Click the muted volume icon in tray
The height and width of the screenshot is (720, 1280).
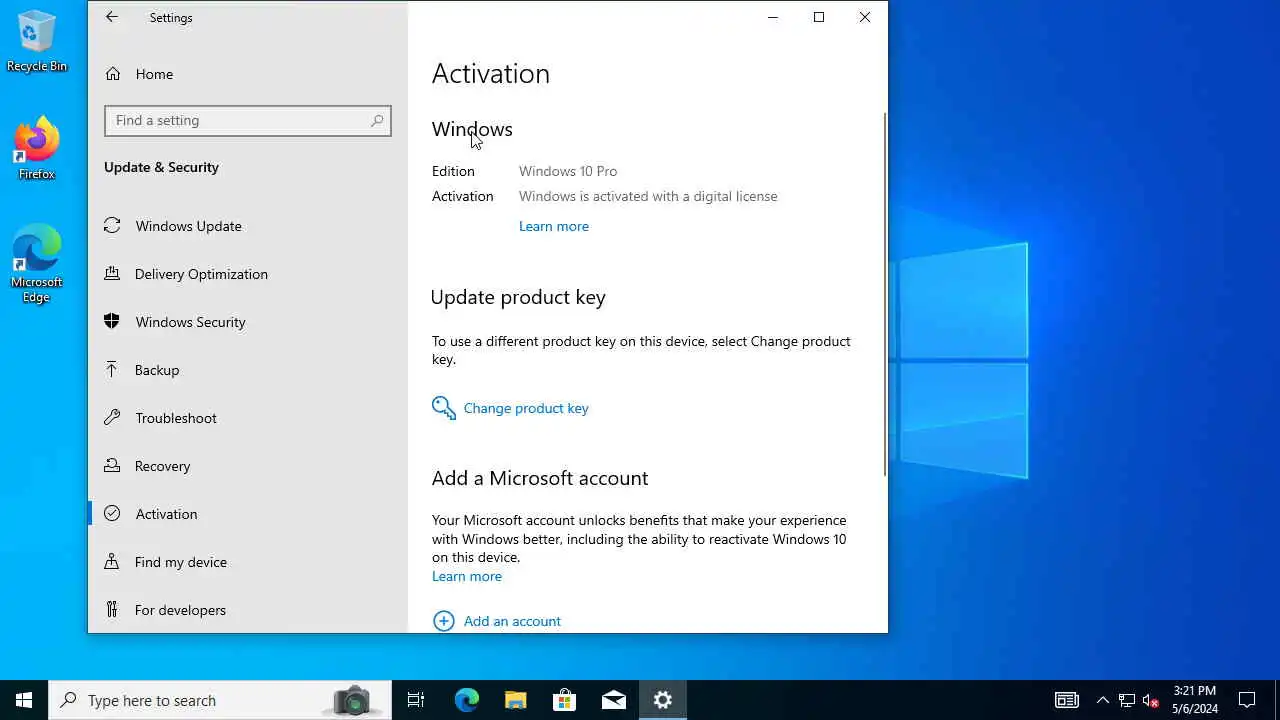click(x=1151, y=700)
